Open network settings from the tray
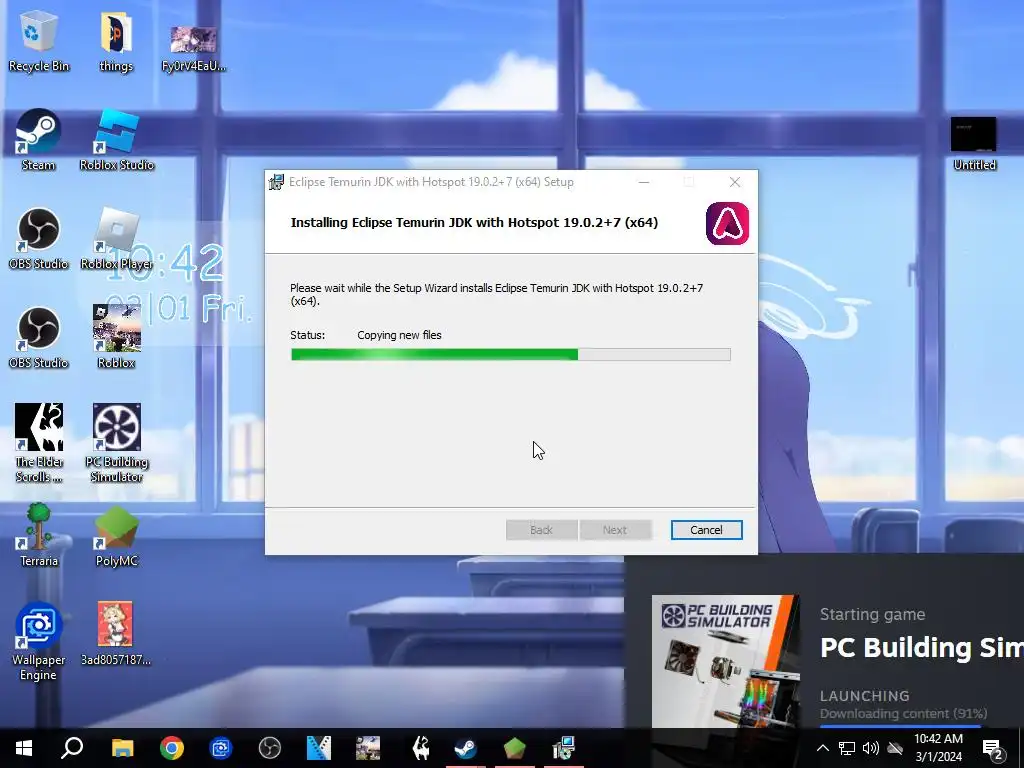 [x=847, y=748]
